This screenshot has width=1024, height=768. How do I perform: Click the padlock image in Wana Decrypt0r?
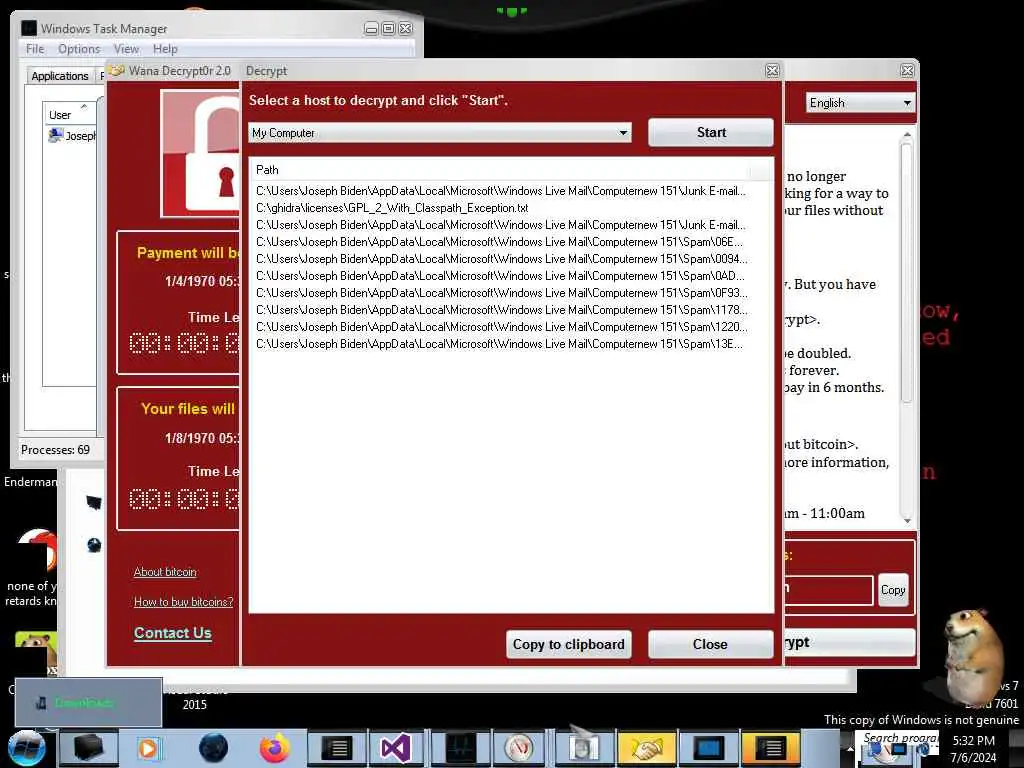pyautogui.click(x=201, y=153)
